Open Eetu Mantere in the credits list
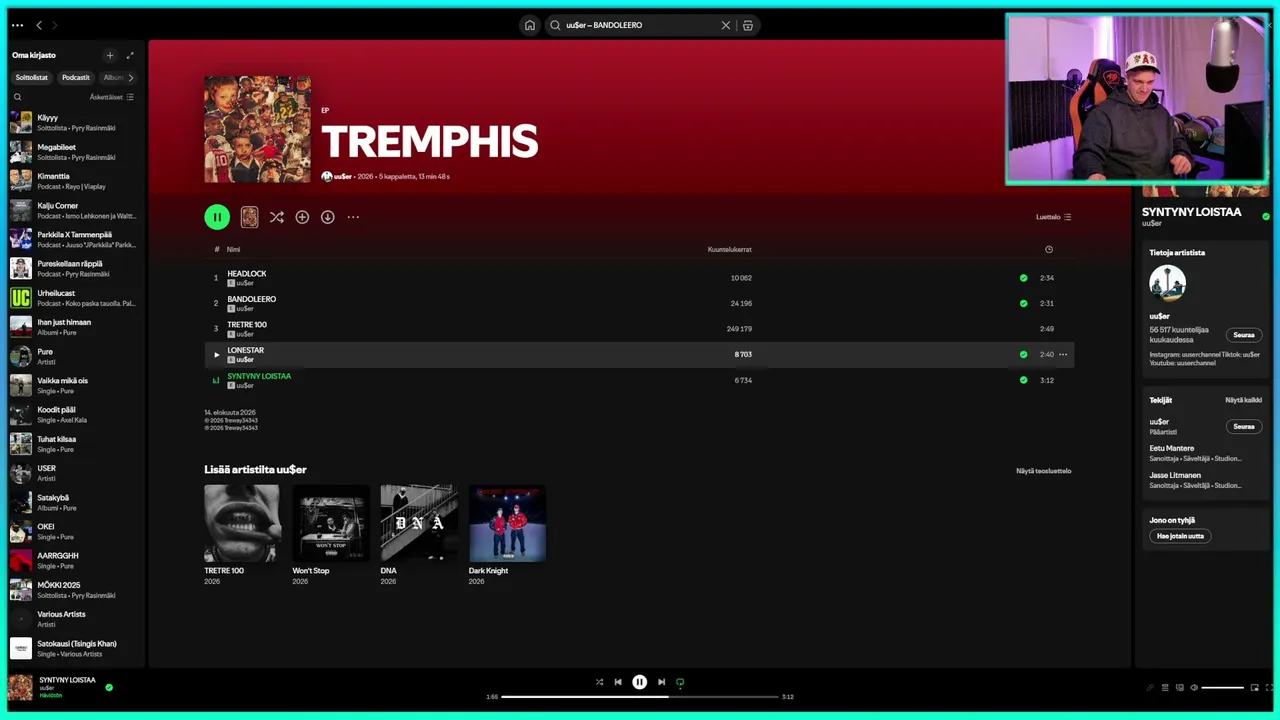Screen dimensions: 1280x720 [x=1171, y=448]
